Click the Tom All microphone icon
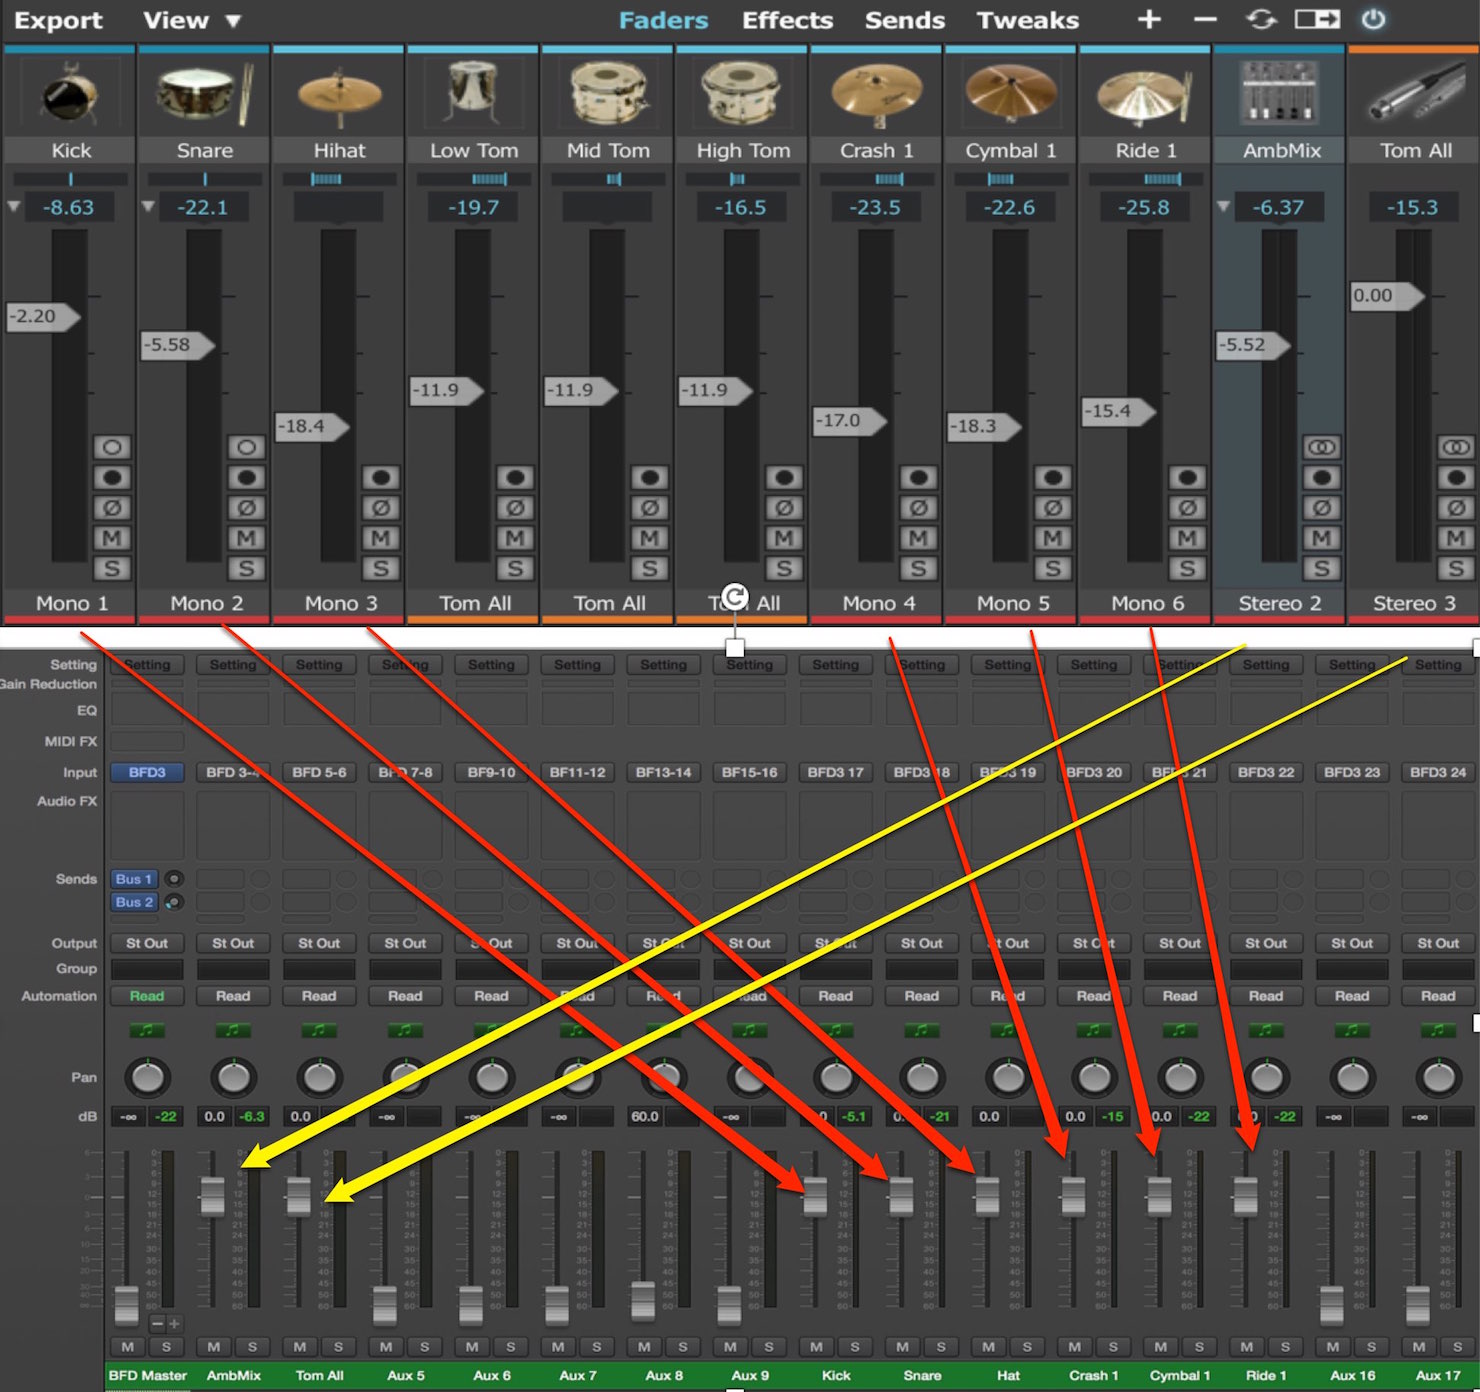The height and width of the screenshot is (1392, 1480). coord(1415,95)
